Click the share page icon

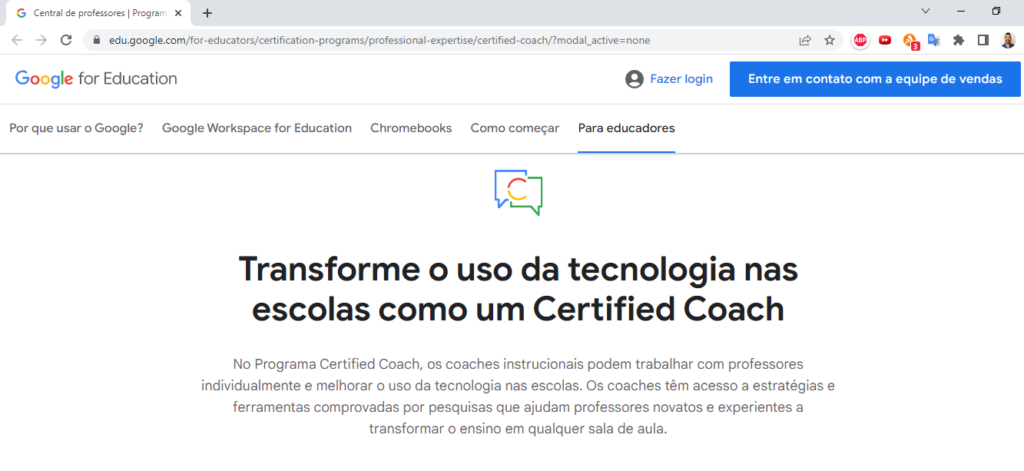click(805, 40)
